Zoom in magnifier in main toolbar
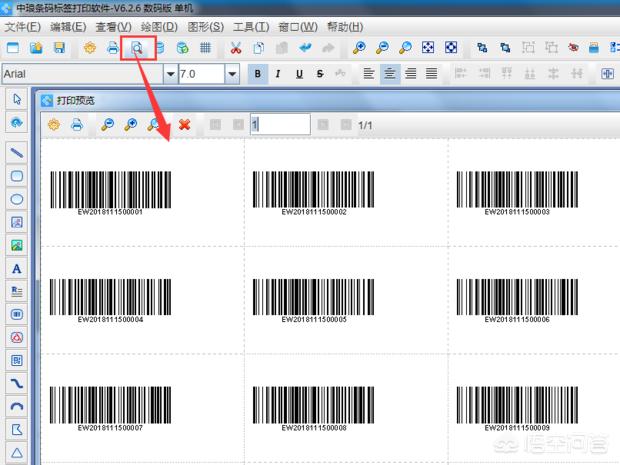 [359, 48]
